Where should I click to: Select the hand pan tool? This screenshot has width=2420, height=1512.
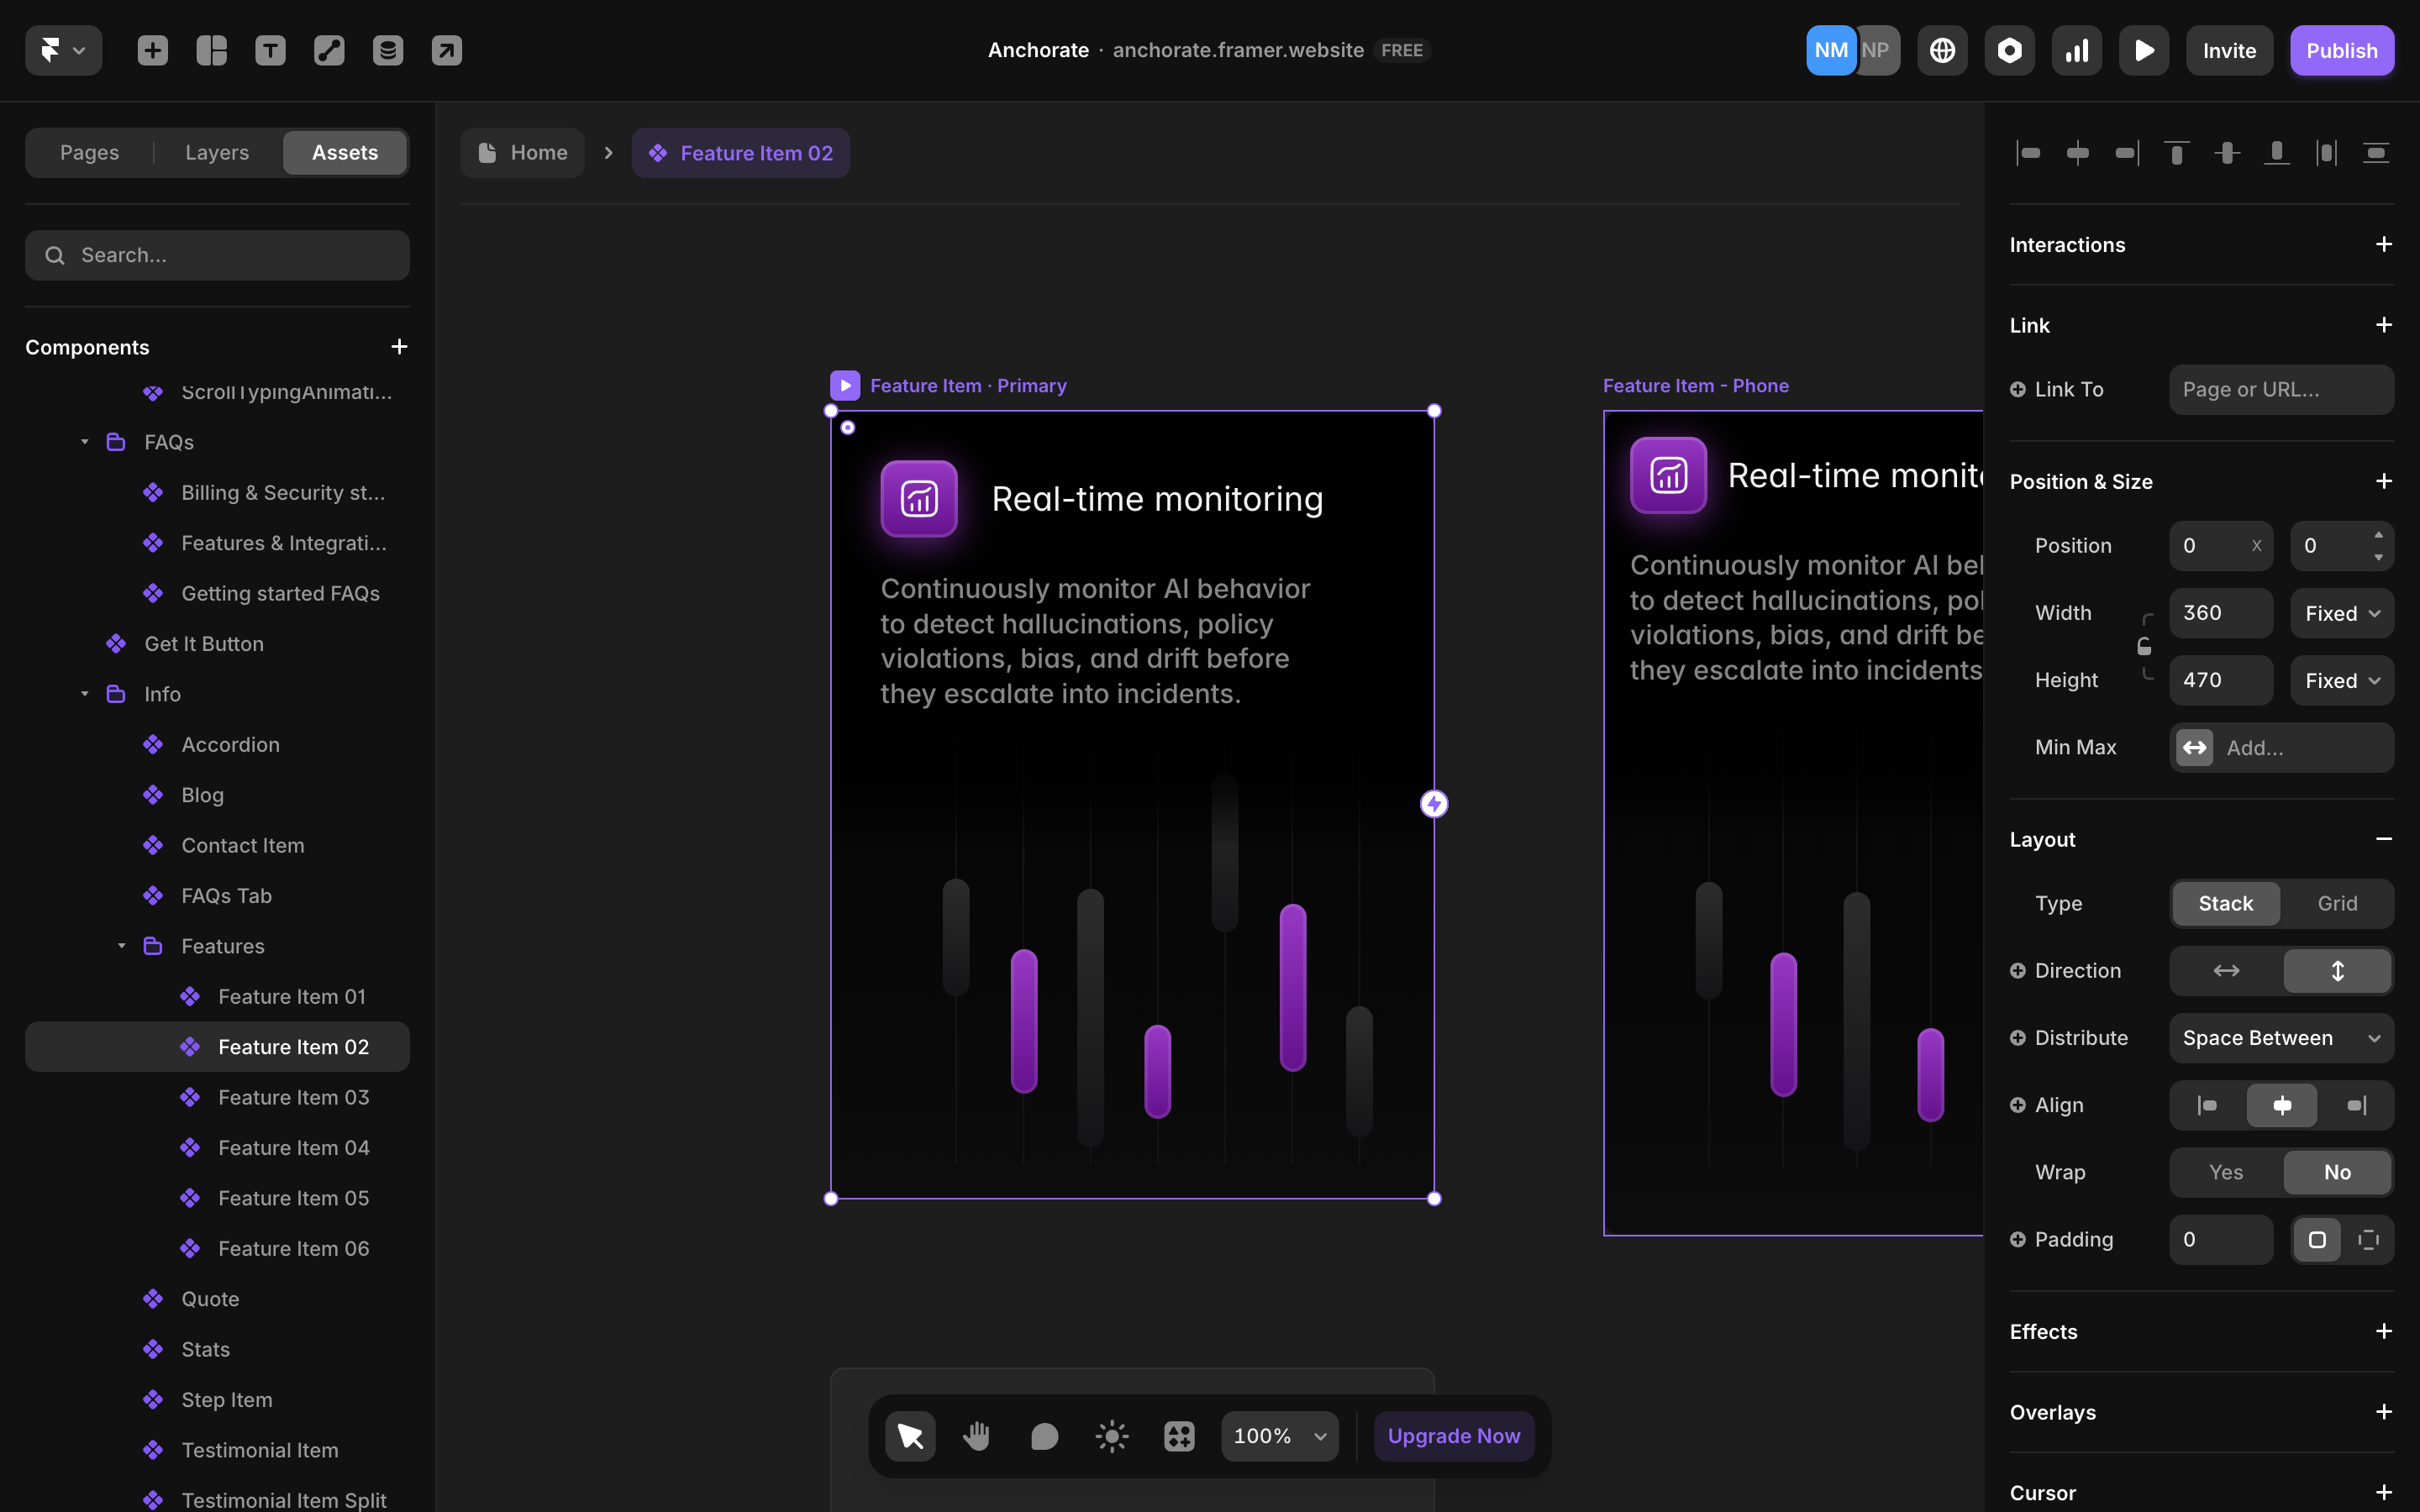coord(976,1436)
